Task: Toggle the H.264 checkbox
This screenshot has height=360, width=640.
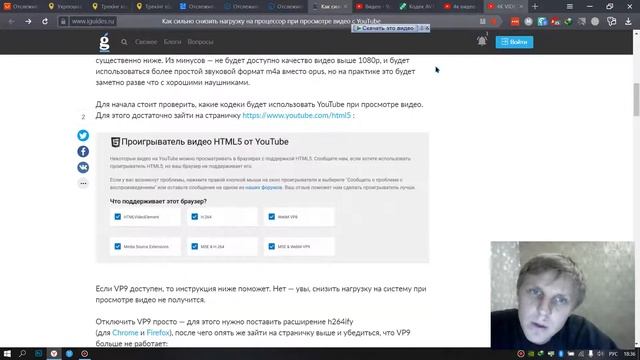Action: point(195,217)
